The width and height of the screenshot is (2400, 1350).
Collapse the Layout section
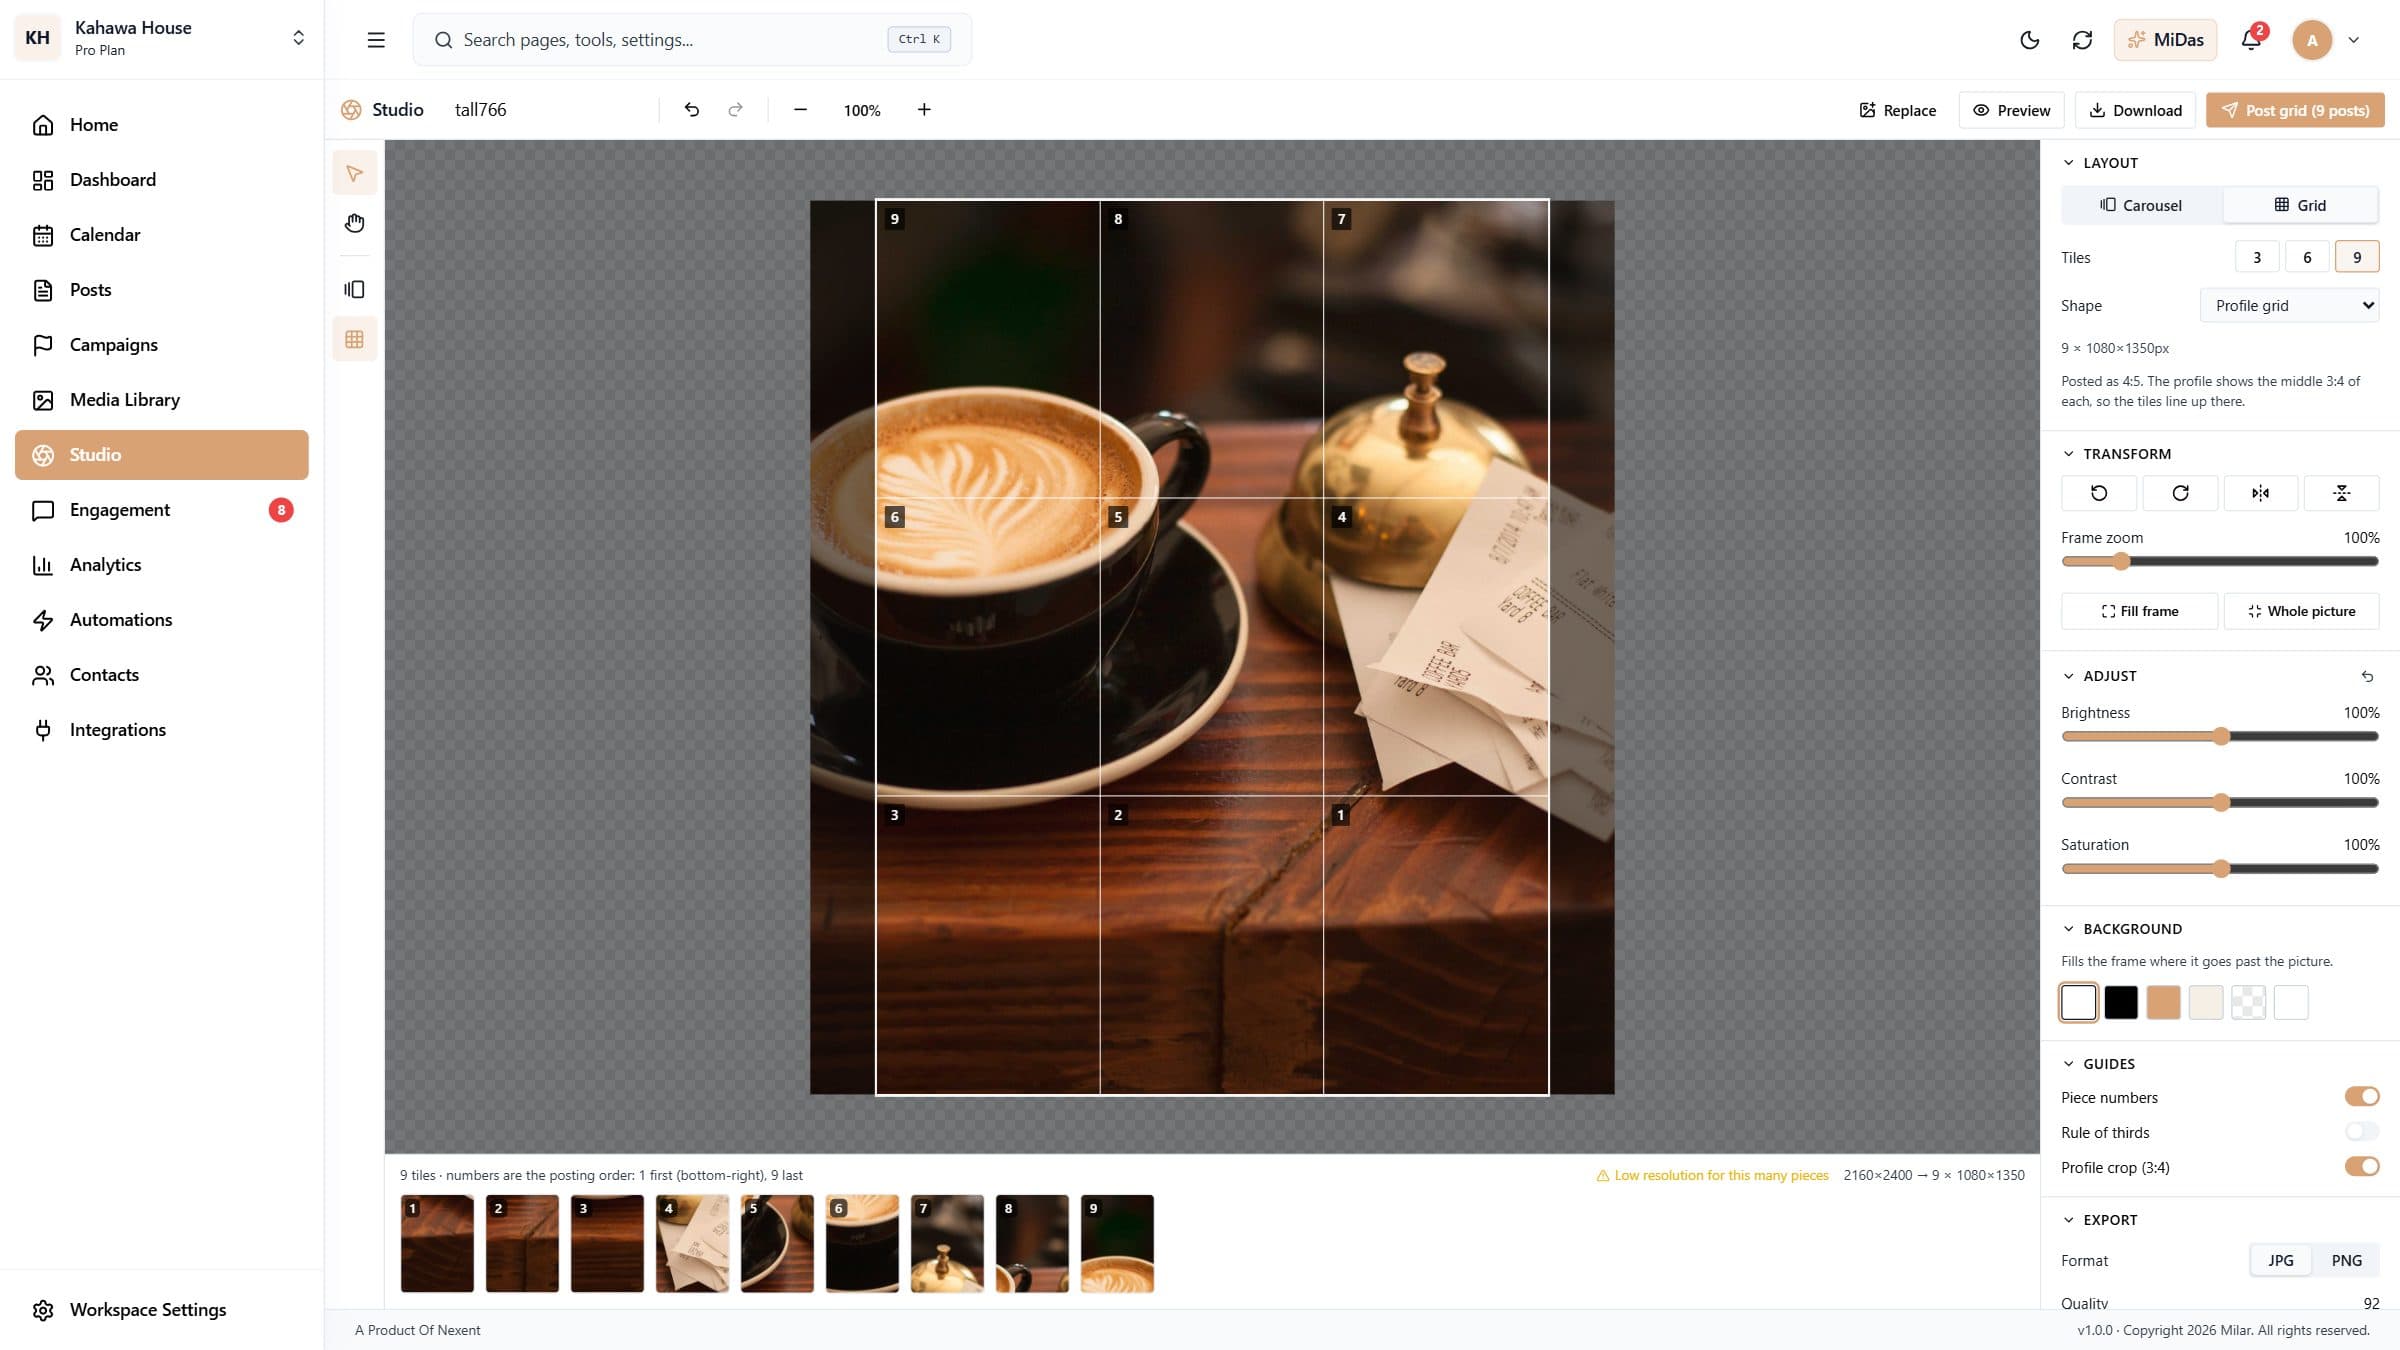(2100, 163)
